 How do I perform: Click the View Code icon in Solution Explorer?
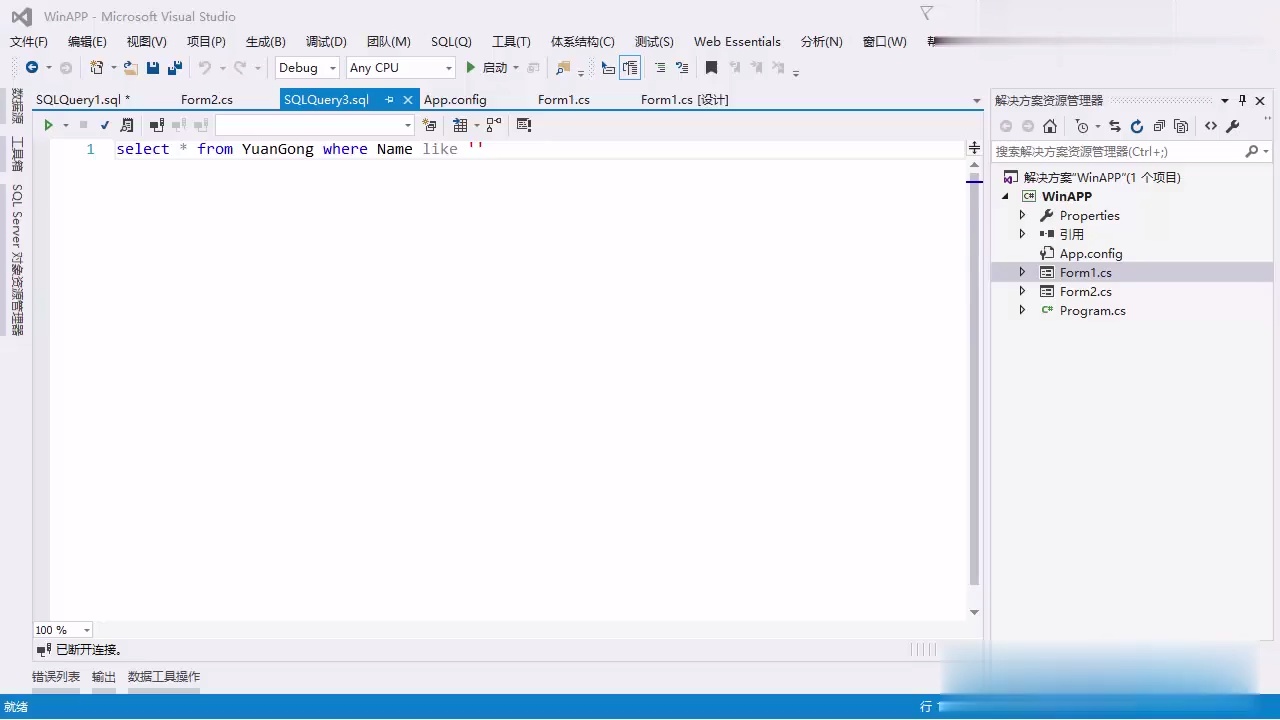[1210, 127]
